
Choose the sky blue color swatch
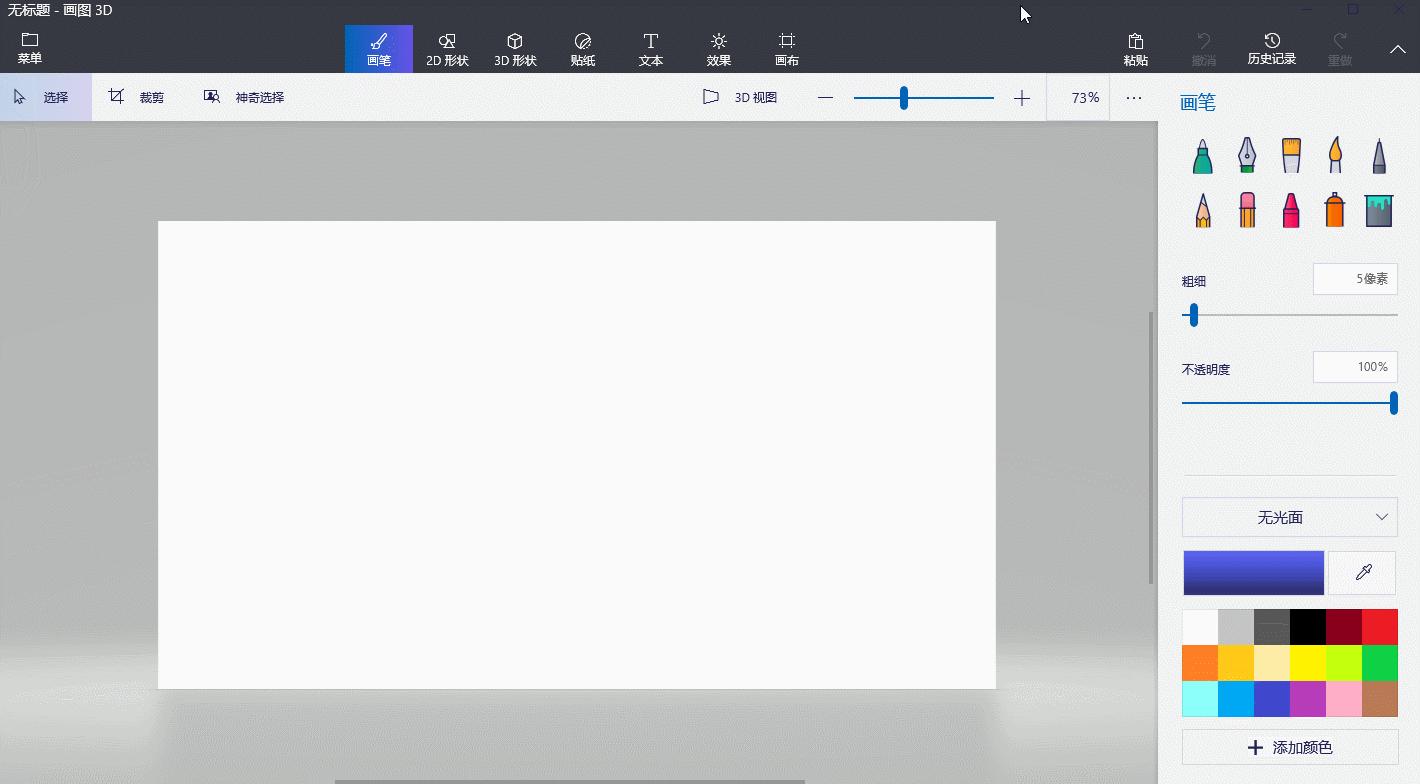coord(1236,699)
